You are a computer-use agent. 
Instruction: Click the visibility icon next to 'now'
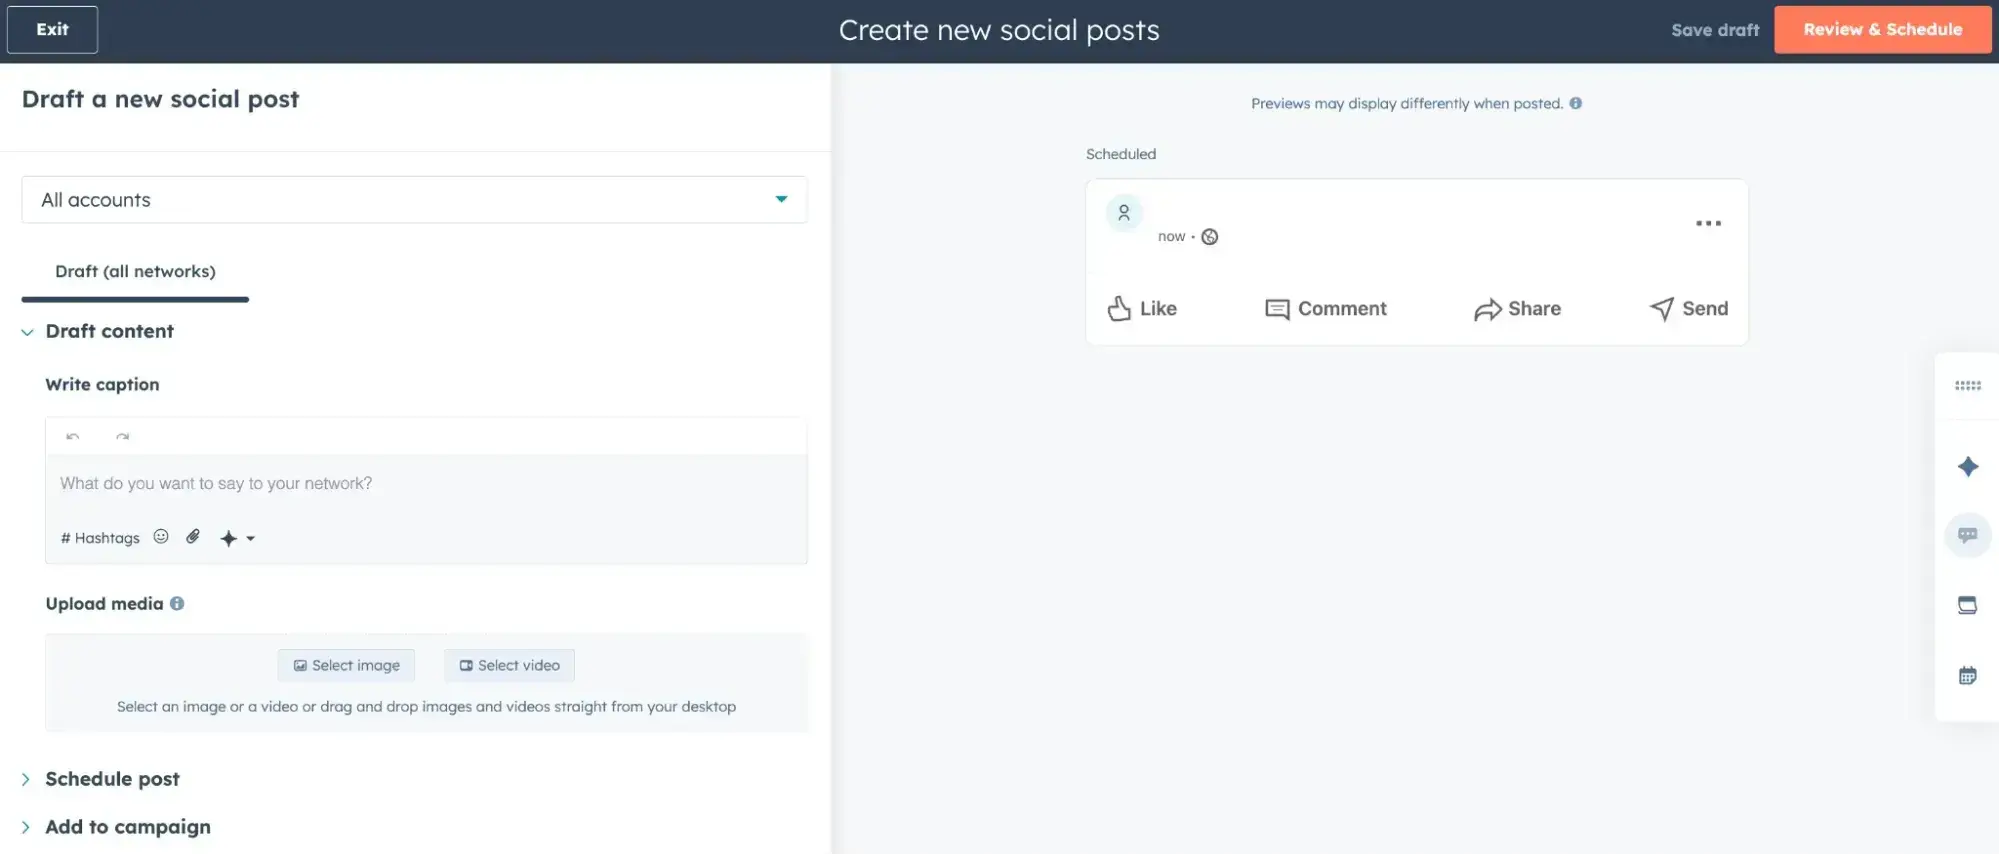pos(1209,237)
